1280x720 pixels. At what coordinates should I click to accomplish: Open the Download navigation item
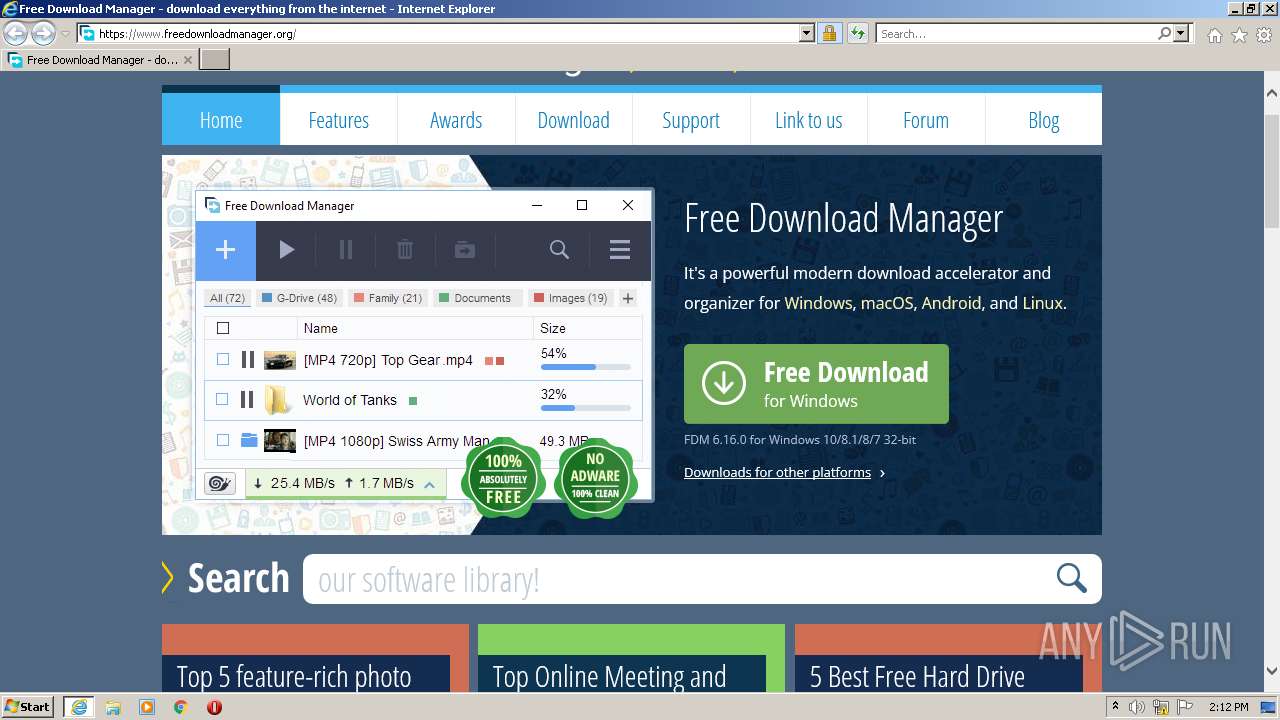click(573, 120)
